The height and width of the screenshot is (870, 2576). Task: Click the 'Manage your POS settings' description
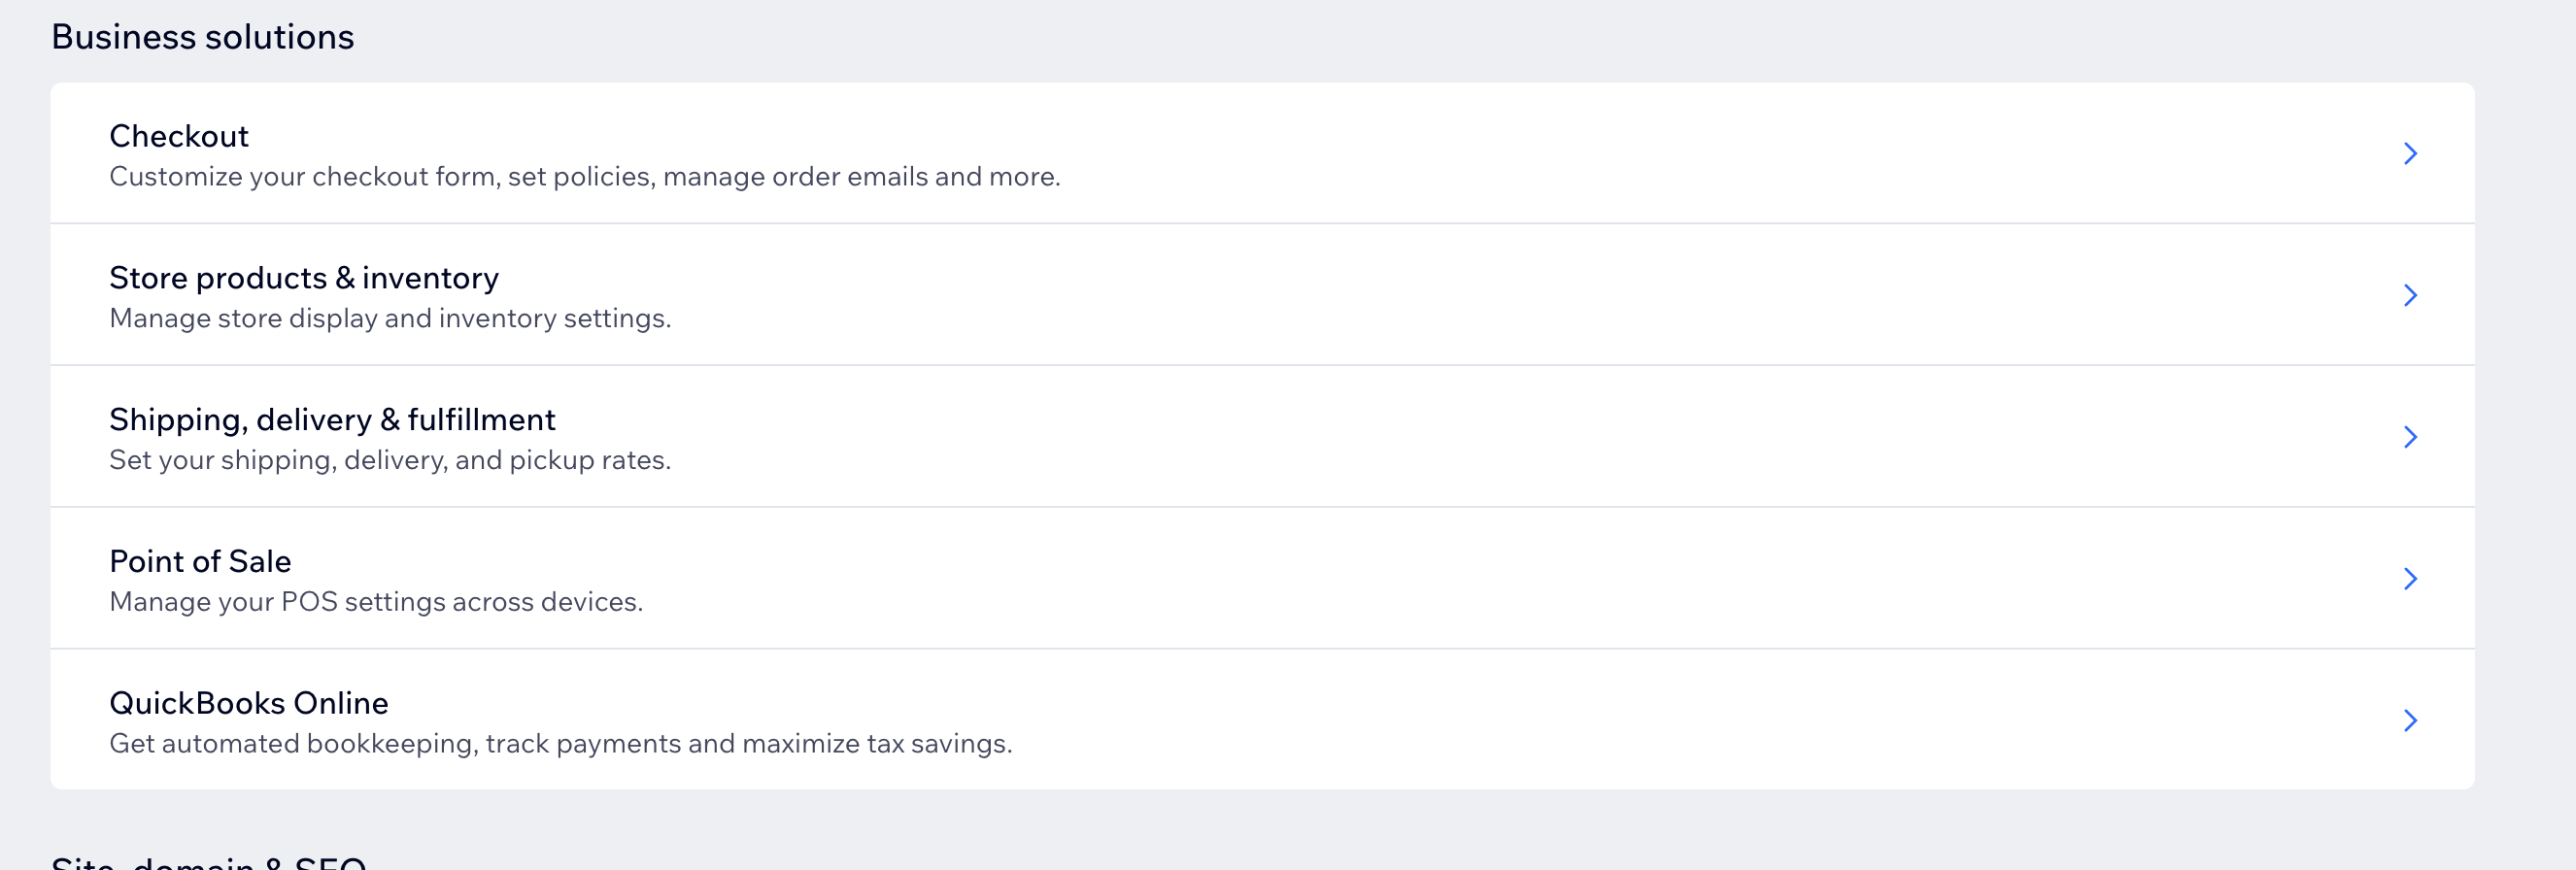click(x=376, y=603)
